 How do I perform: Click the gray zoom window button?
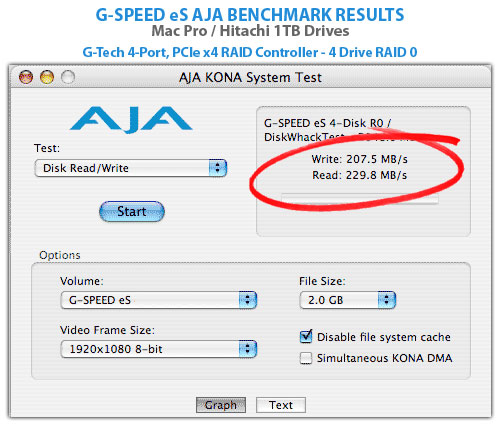point(68,77)
